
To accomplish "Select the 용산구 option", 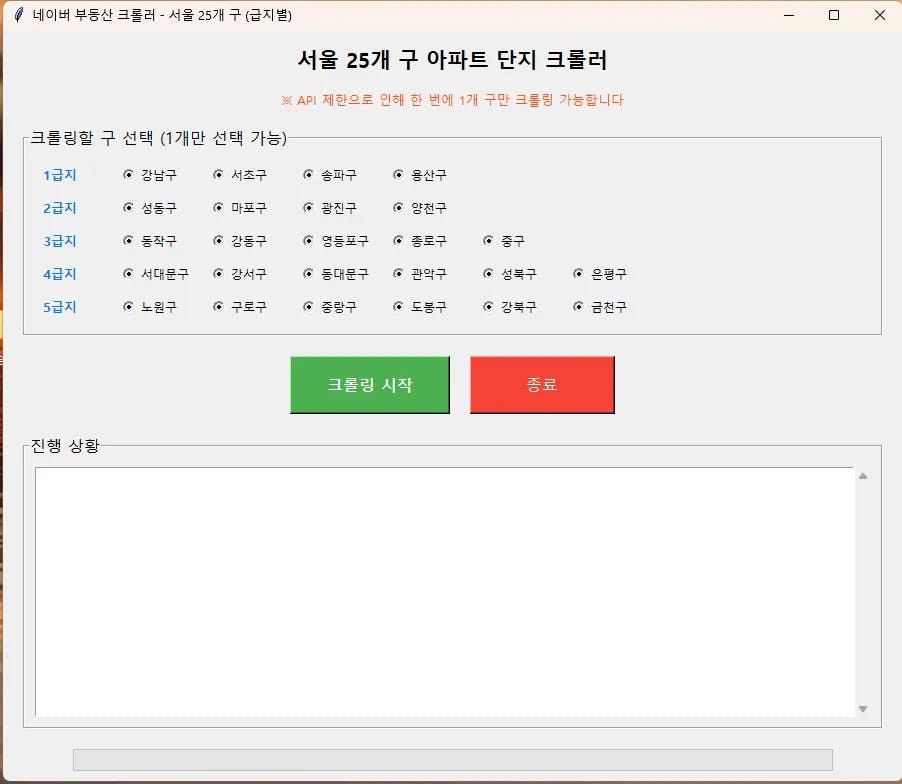I will click(396, 174).
